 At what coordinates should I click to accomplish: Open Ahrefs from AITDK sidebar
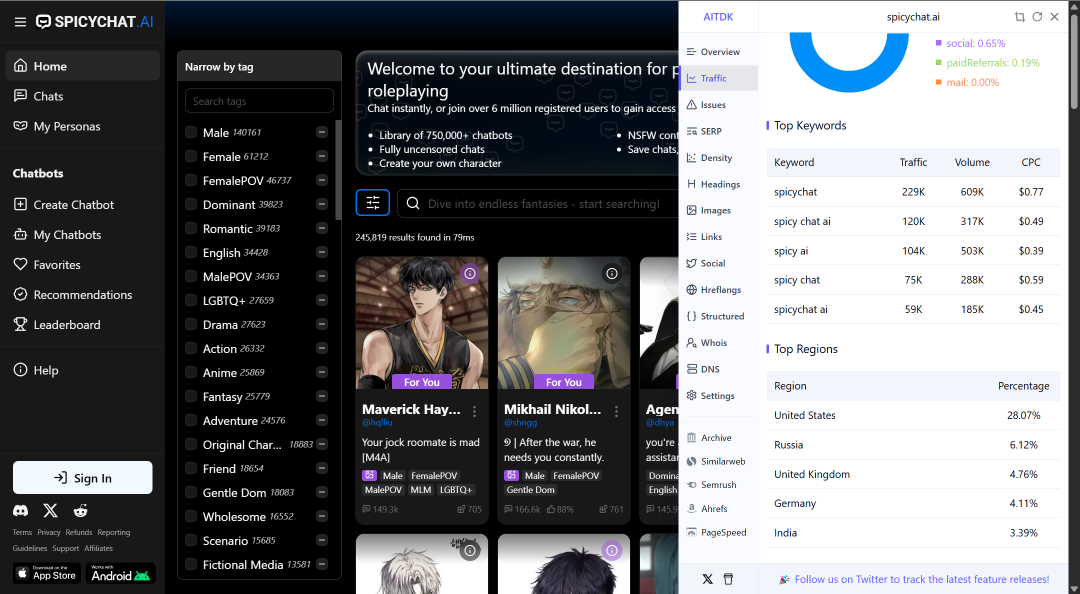pyautogui.click(x=707, y=509)
